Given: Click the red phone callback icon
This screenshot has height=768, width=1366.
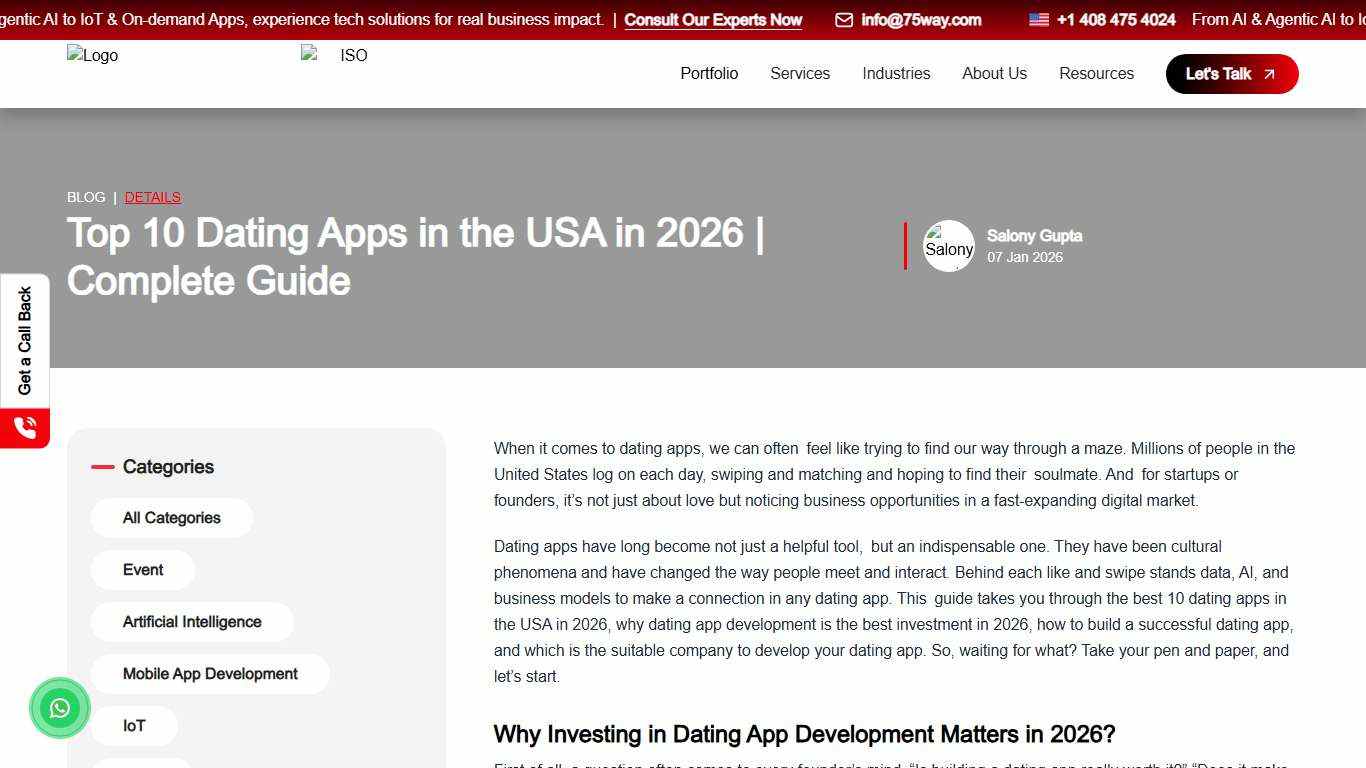Looking at the screenshot, I should click(x=24, y=427).
